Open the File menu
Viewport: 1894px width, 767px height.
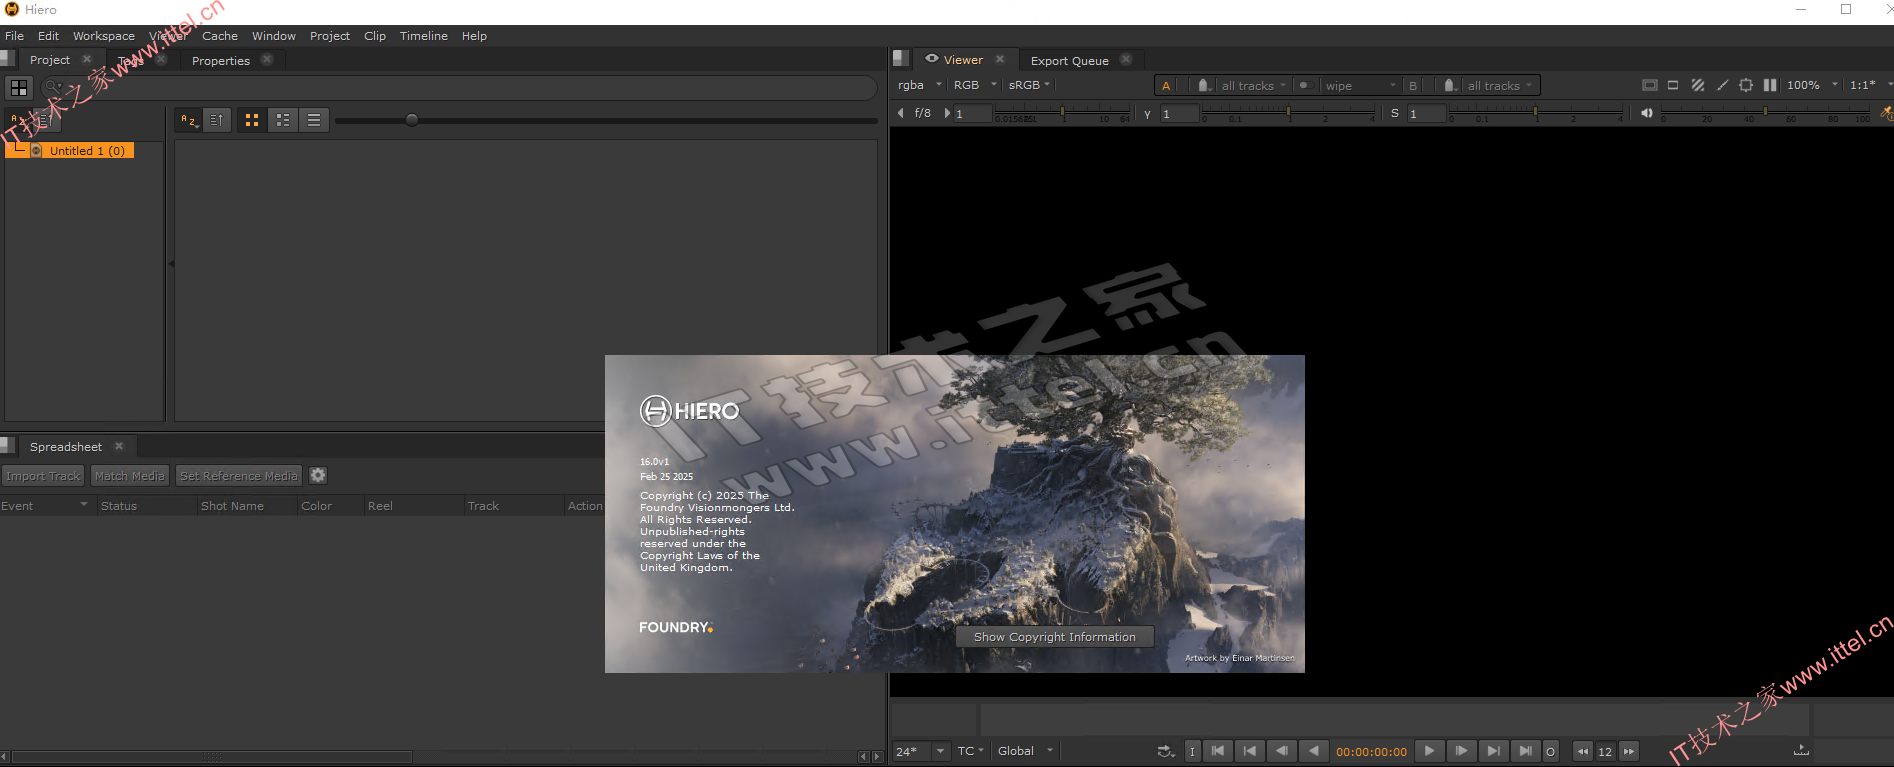[x=14, y=36]
